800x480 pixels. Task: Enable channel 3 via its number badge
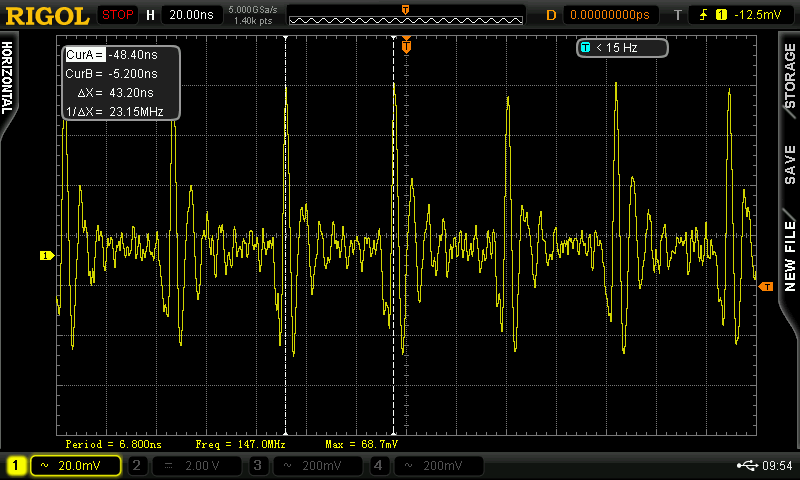(x=258, y=465)
